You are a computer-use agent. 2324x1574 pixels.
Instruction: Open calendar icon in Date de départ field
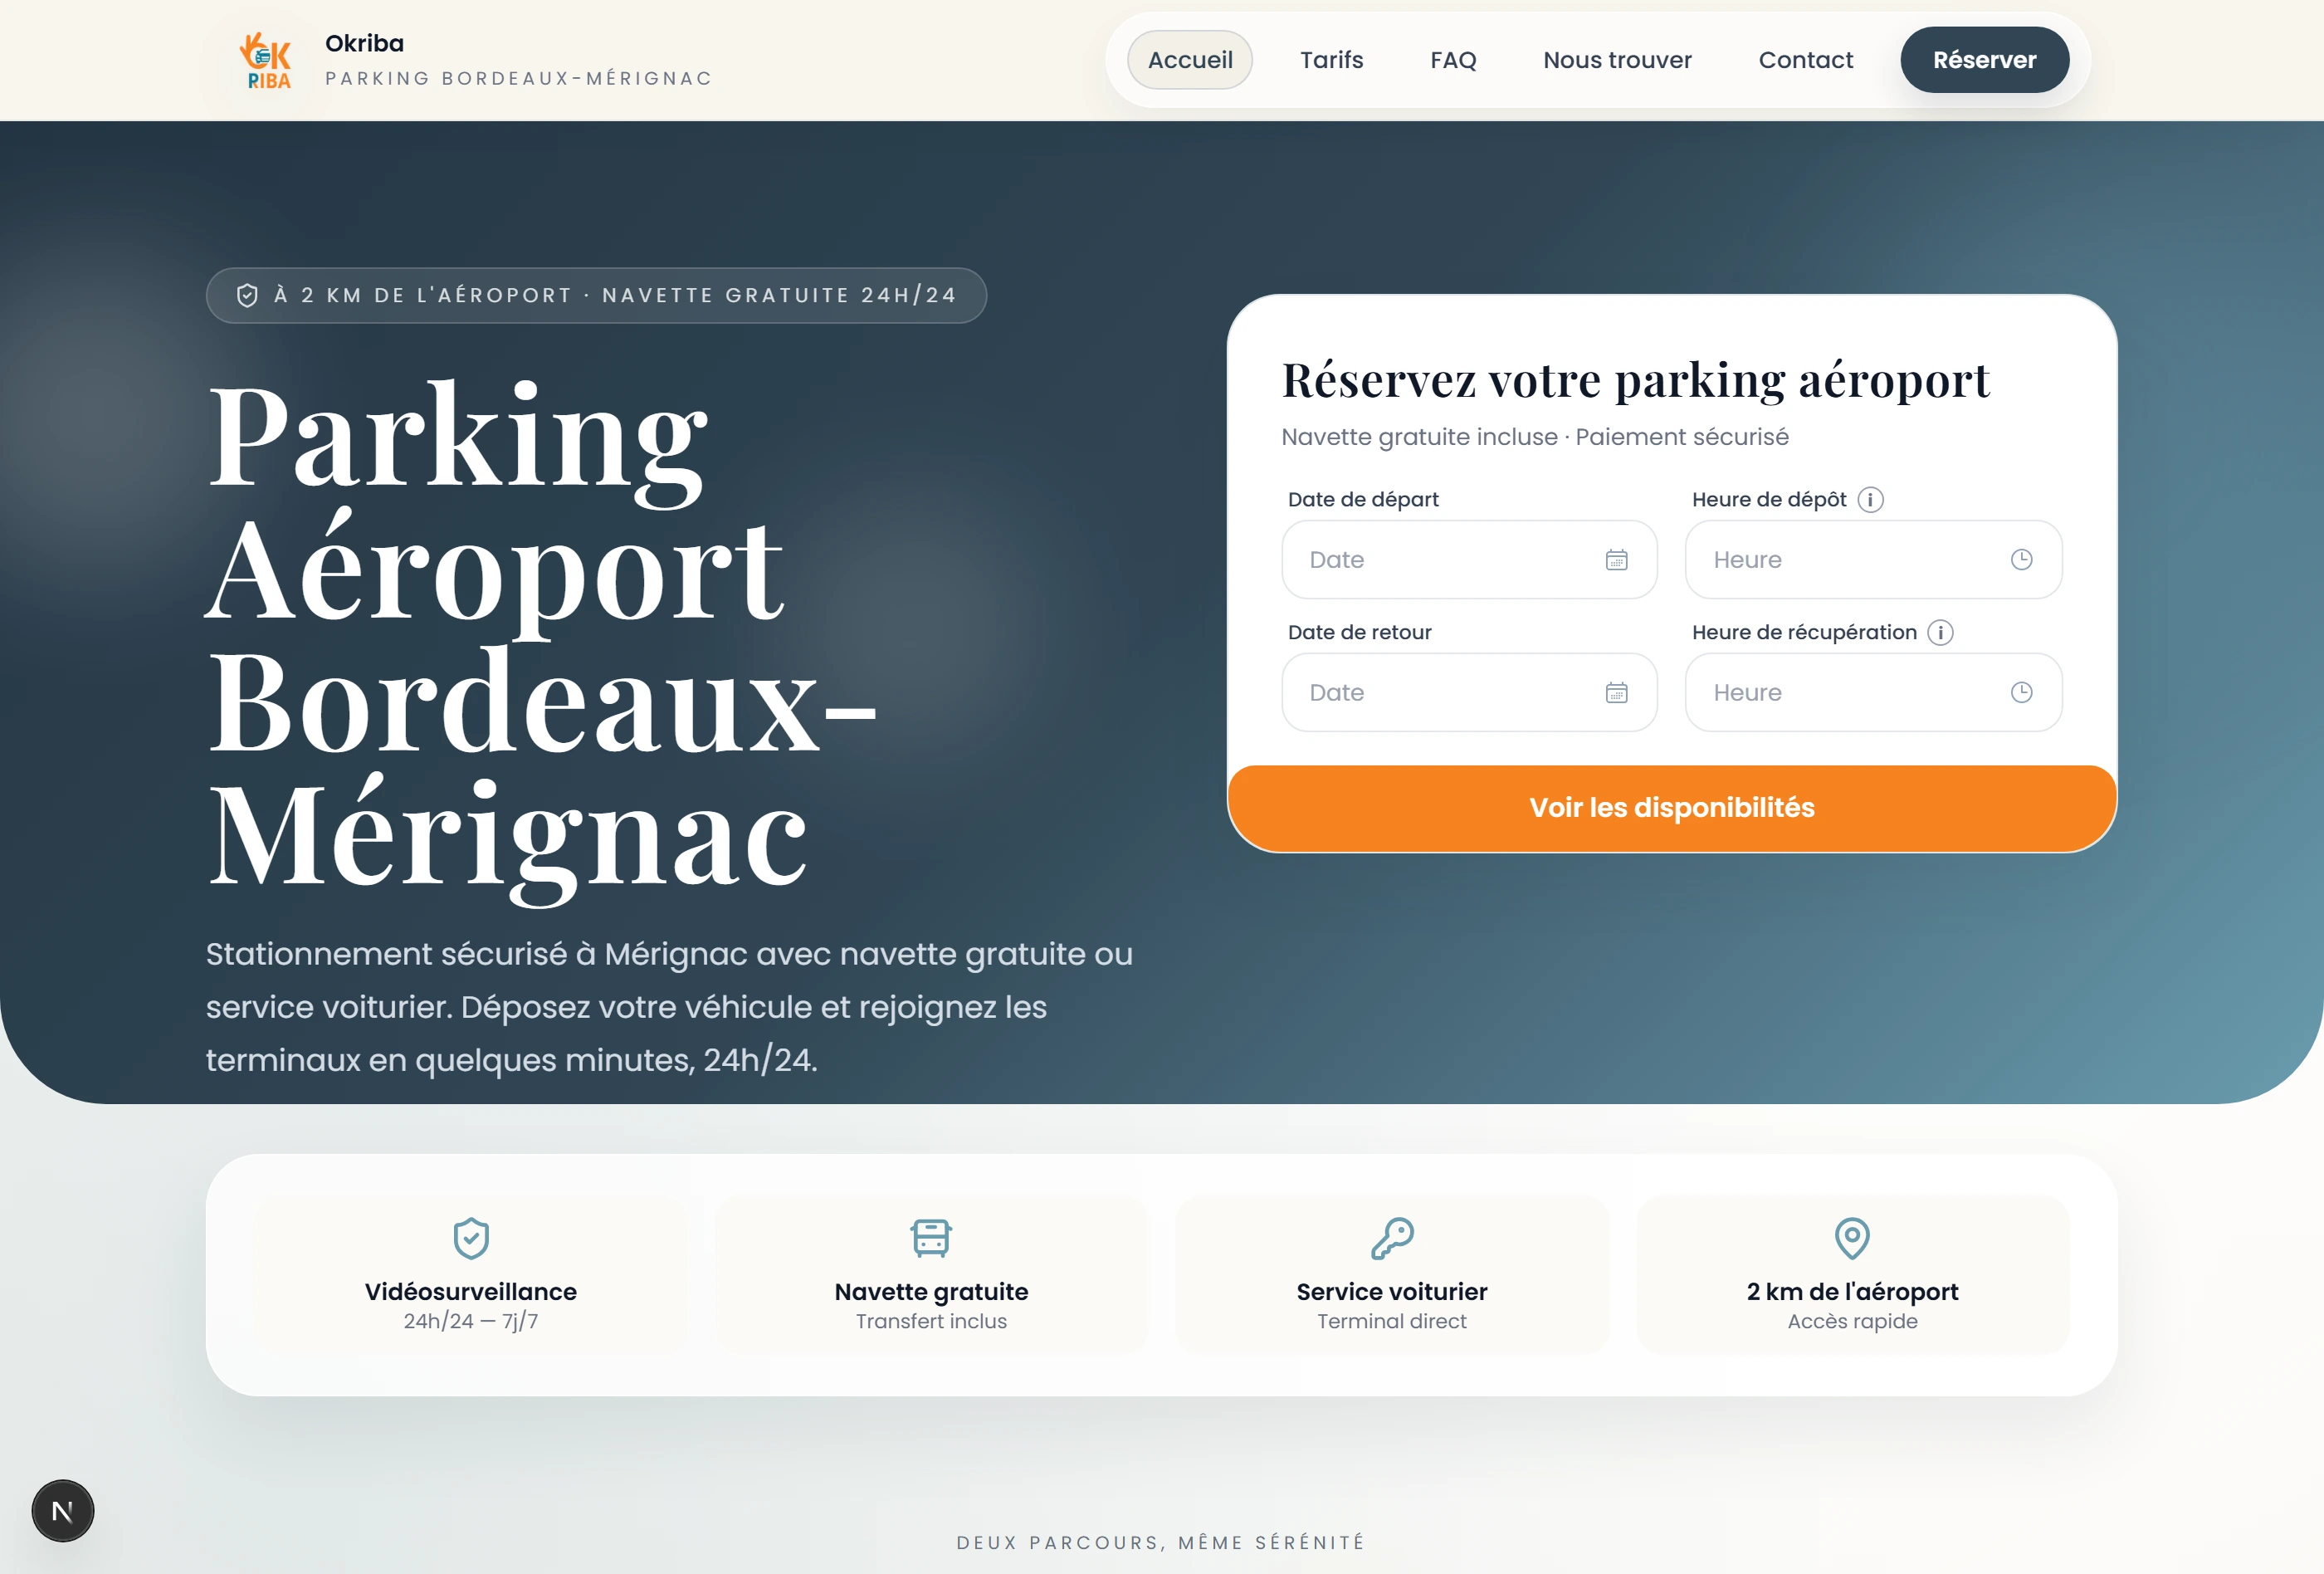[x=1616, y=560]
